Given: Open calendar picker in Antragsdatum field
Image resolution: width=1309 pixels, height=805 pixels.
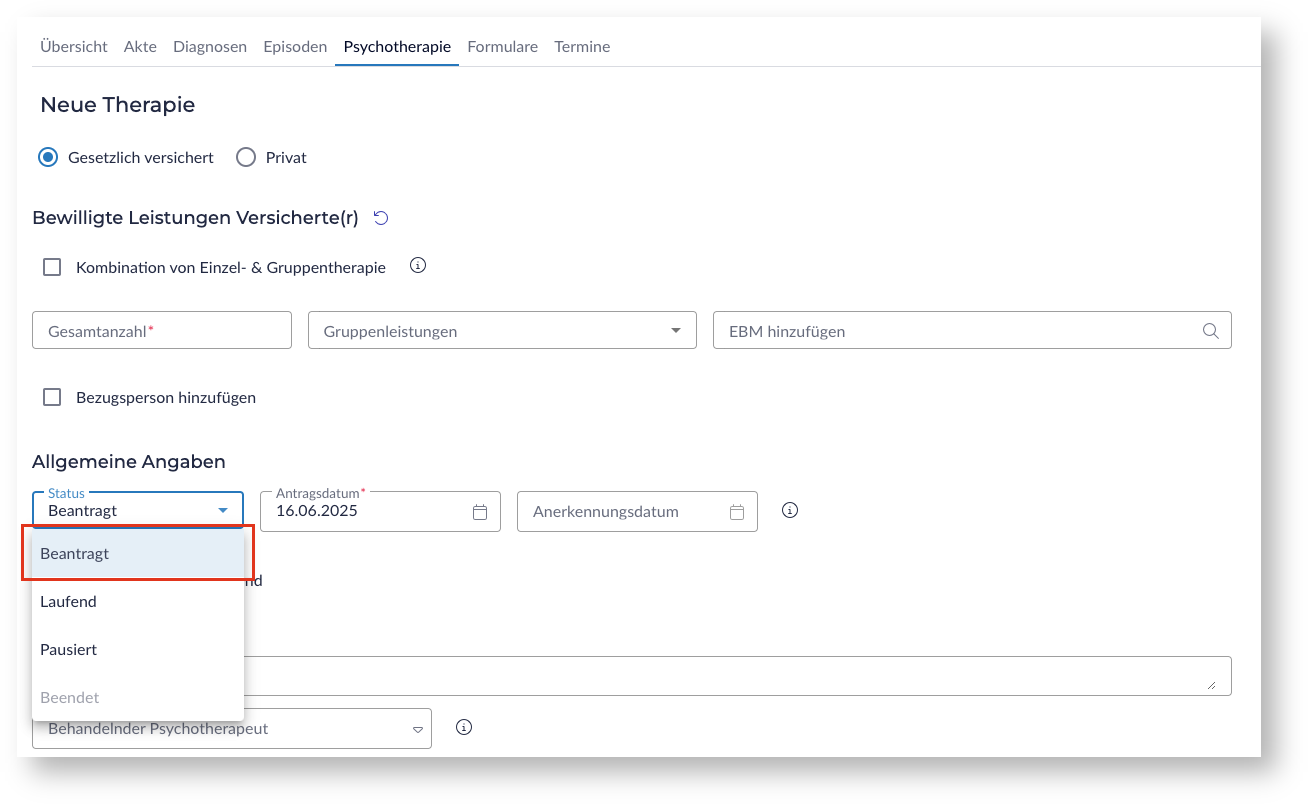Looking at the screenshot, I should (480, 512).
